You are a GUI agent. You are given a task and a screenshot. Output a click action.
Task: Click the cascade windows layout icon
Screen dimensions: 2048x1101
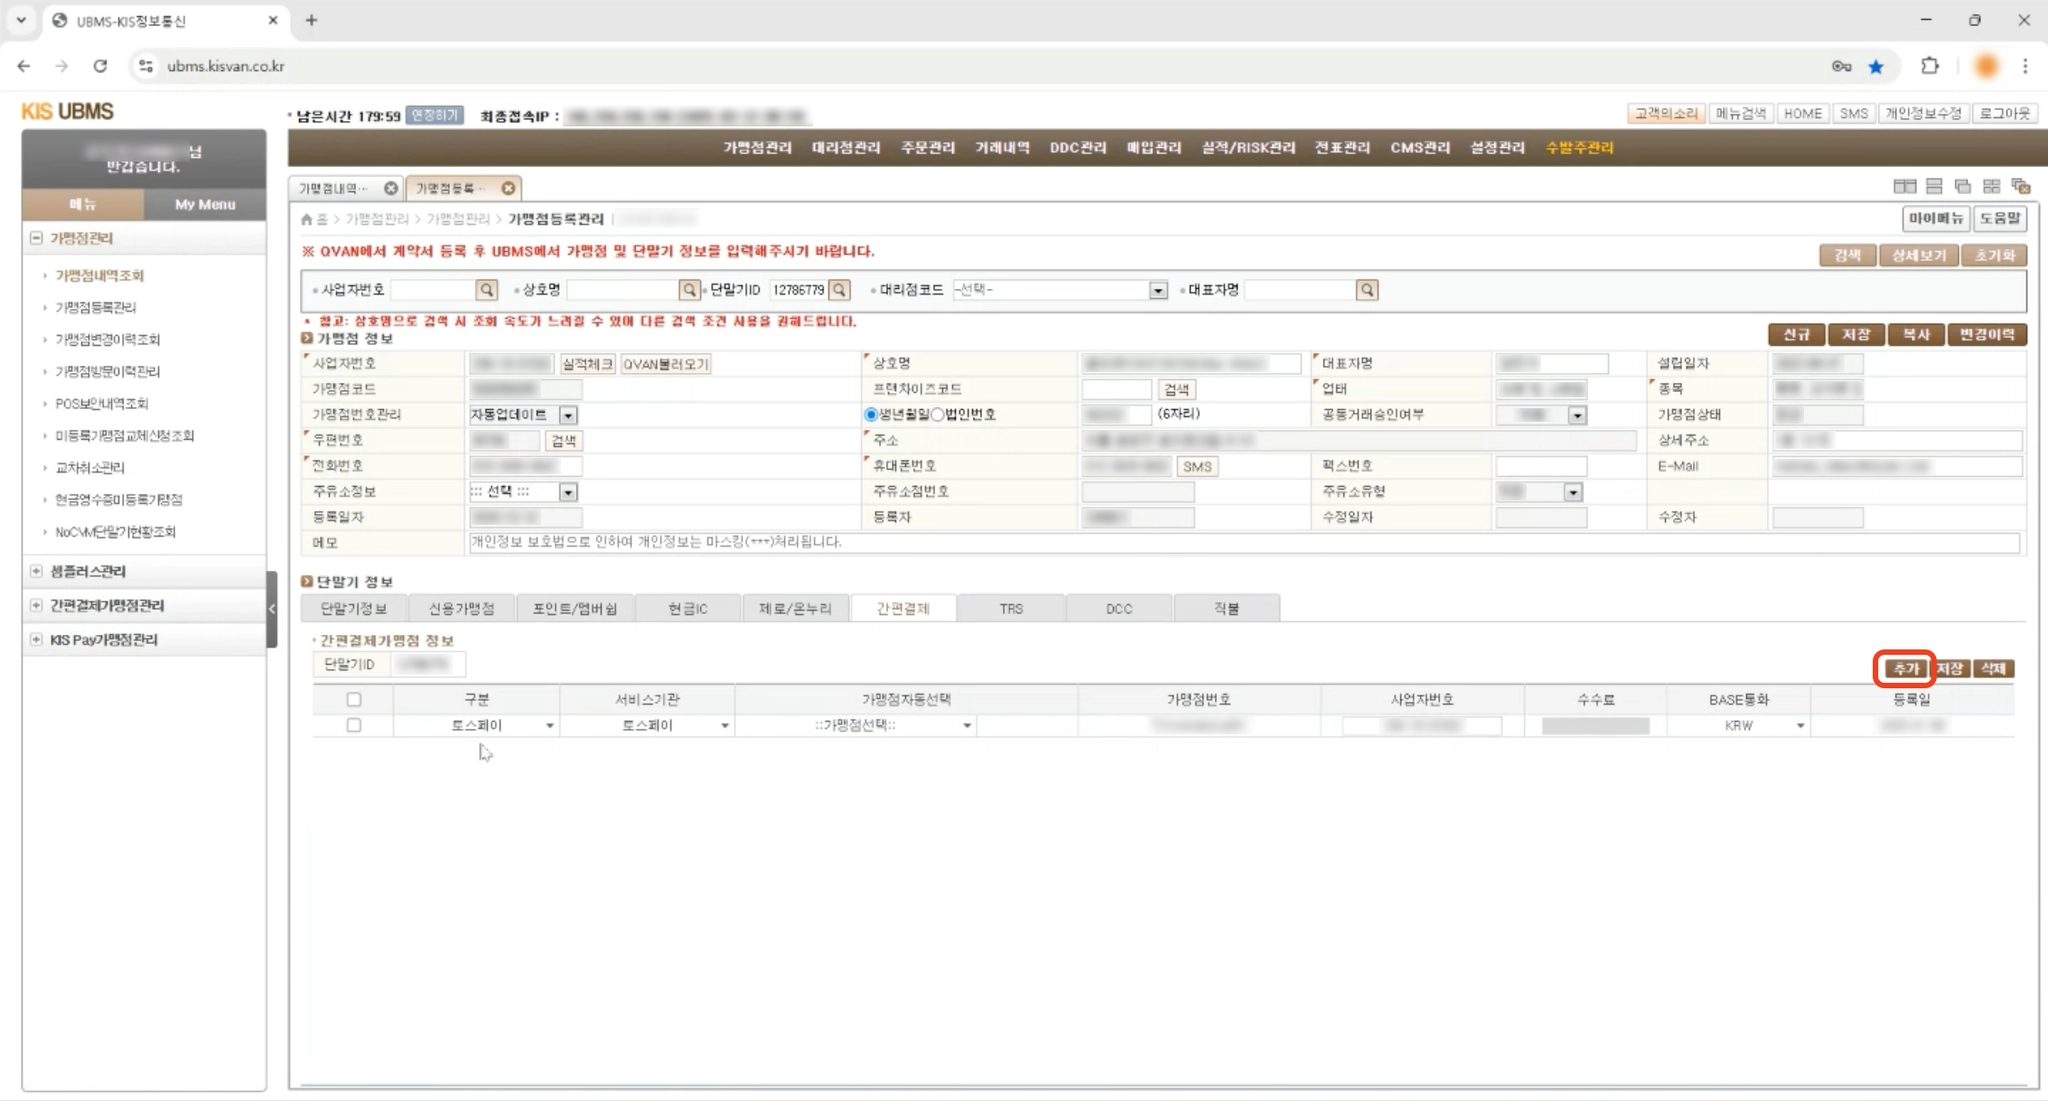coord(1963,187)
